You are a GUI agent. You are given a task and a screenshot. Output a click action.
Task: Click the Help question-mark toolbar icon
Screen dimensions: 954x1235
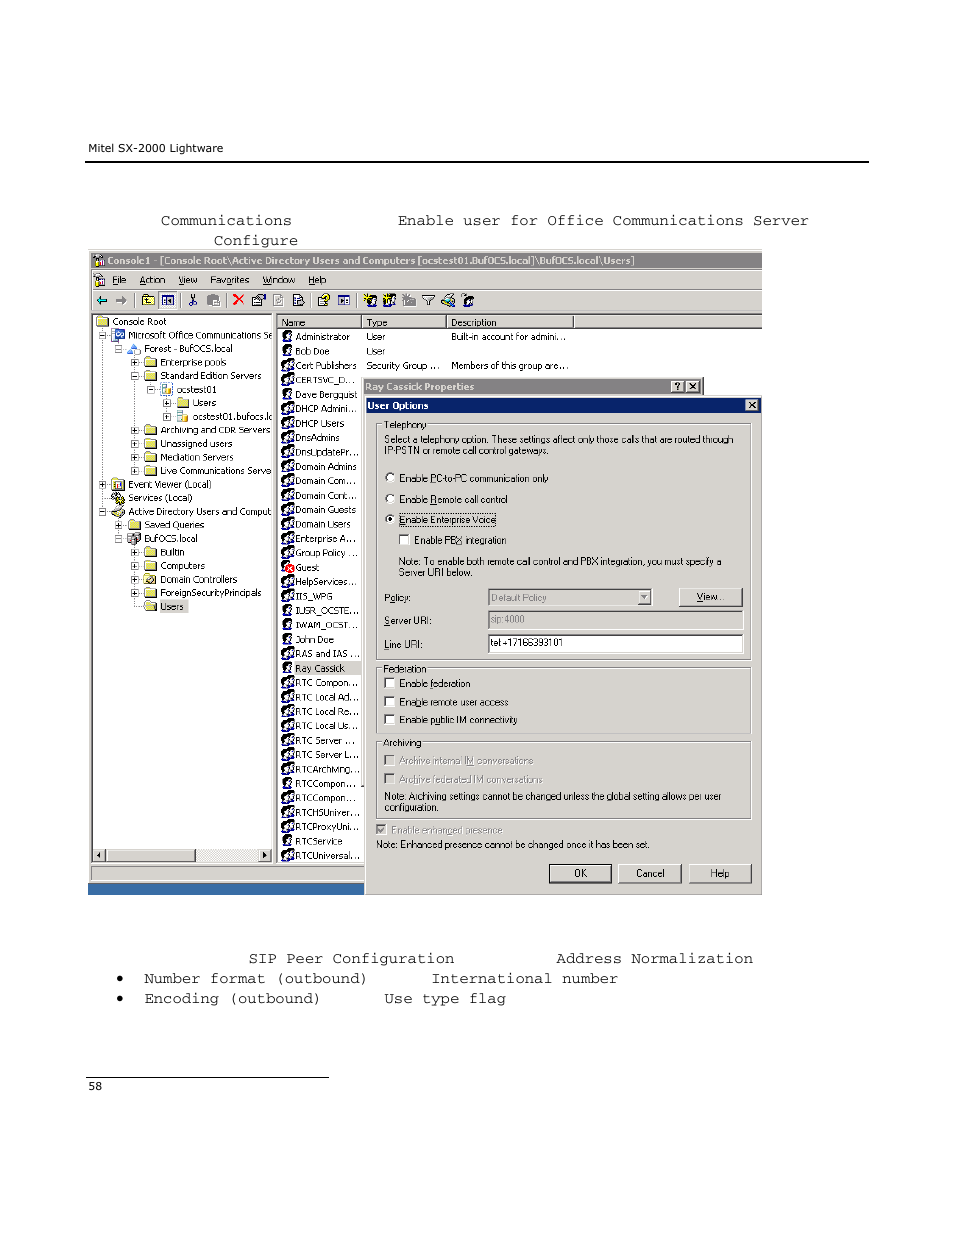click(323, 300)
